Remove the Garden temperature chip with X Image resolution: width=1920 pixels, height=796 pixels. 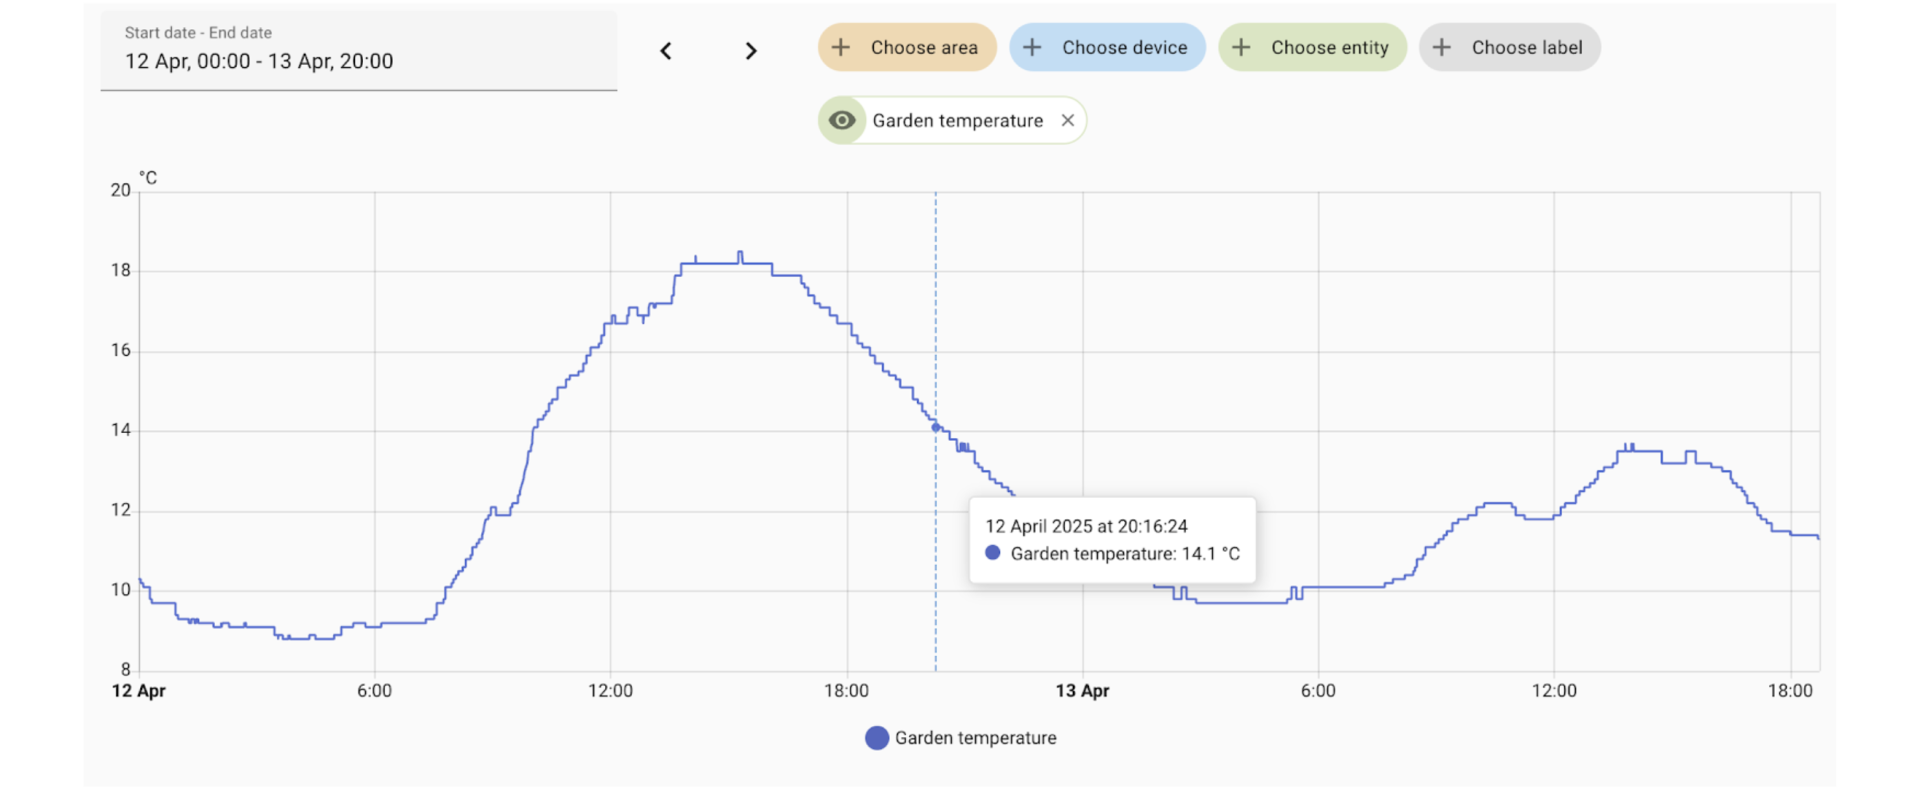pos(1068,121)
